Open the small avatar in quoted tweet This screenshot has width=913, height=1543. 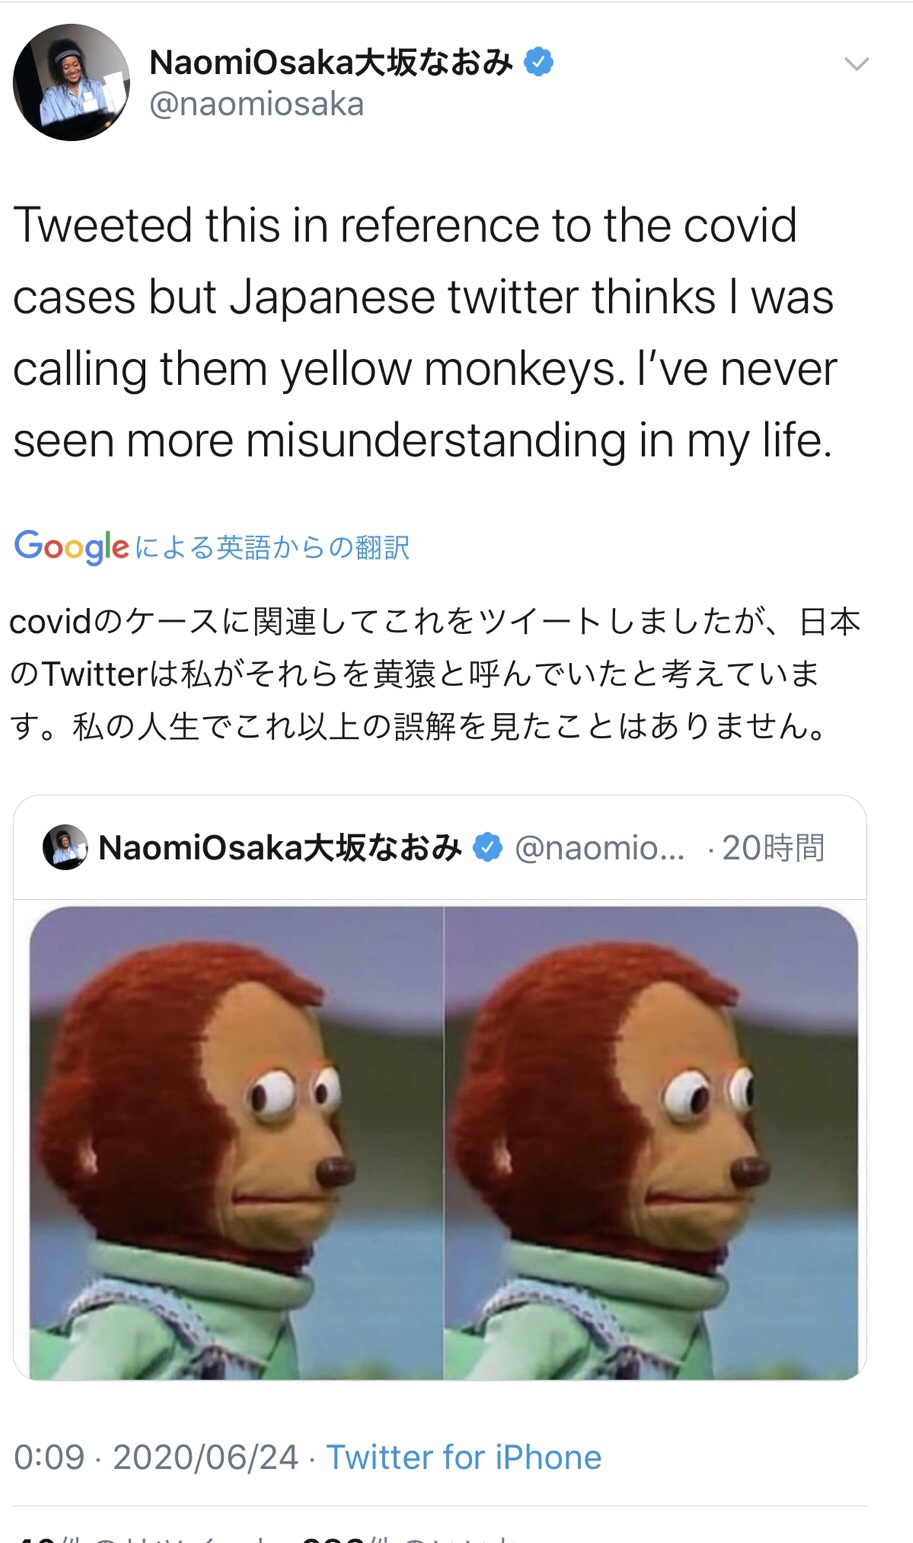65,847
